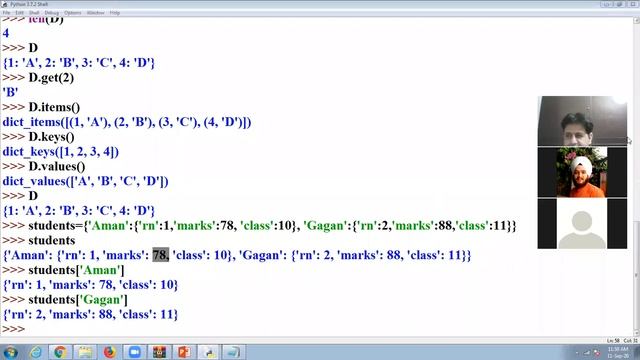
Task: Click the output 4 under len(D)
Action: 6,33
